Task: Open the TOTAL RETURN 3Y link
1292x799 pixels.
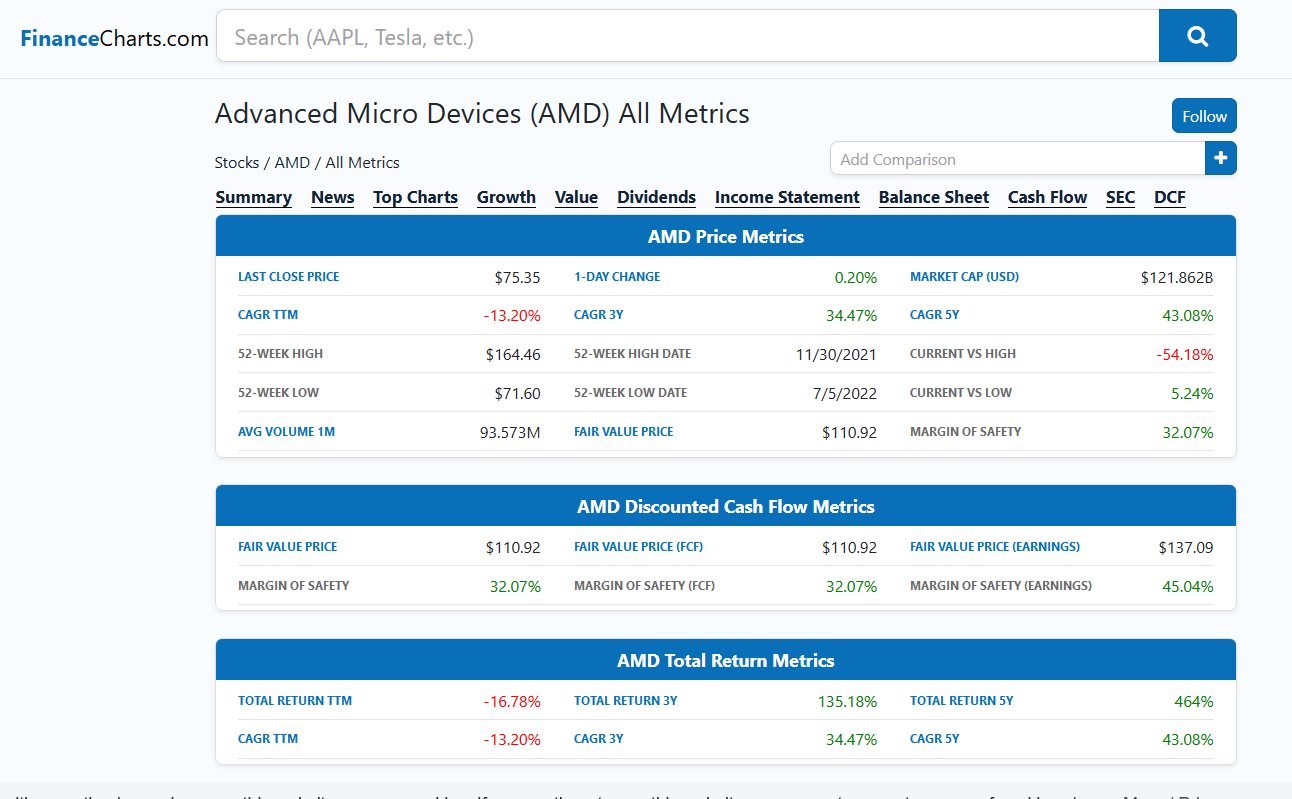Action: pos(626,701)
